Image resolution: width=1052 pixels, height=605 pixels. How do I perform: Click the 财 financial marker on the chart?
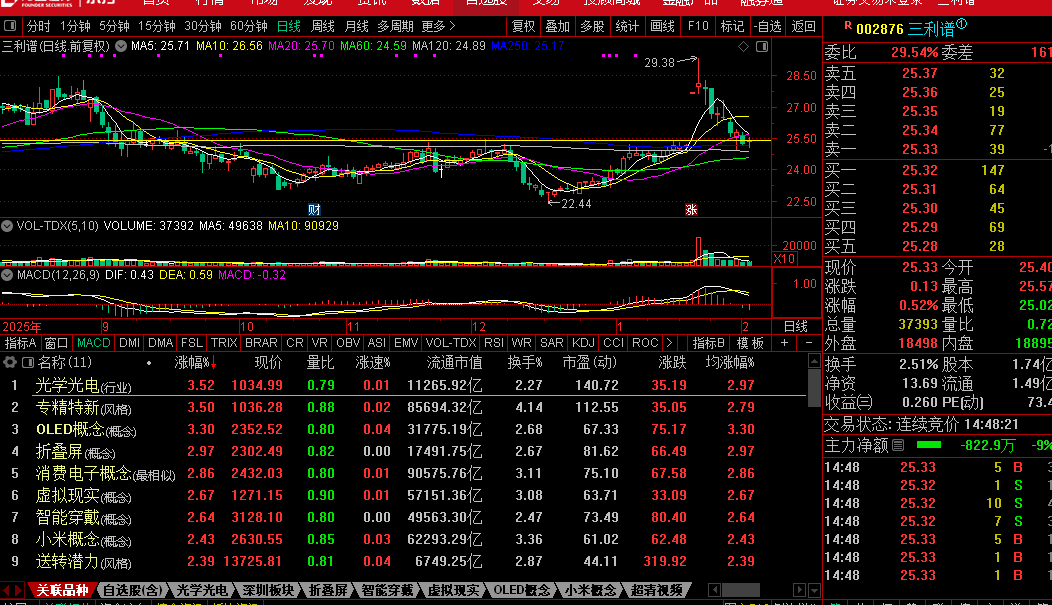(x=314, y=210)
